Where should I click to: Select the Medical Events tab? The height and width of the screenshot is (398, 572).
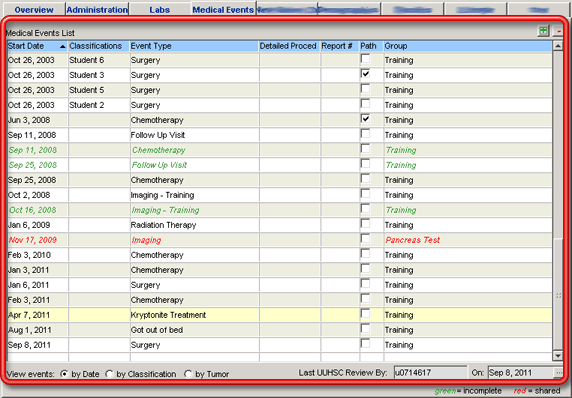223,9
